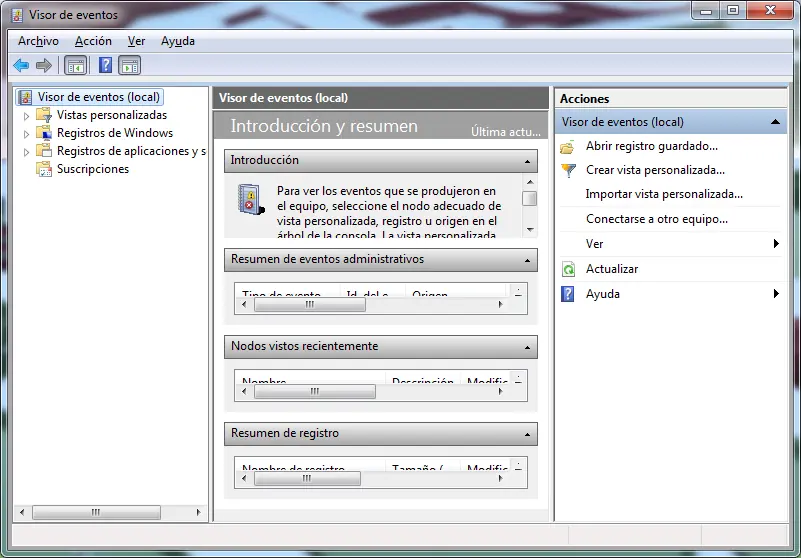Click horizontal scrollbar thumb under Resumen de registro
Screen dimensions: 801x558
click(x=307, y=478)
